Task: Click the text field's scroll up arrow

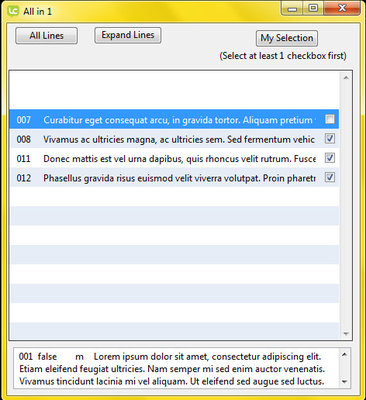Action: point(345,354)
